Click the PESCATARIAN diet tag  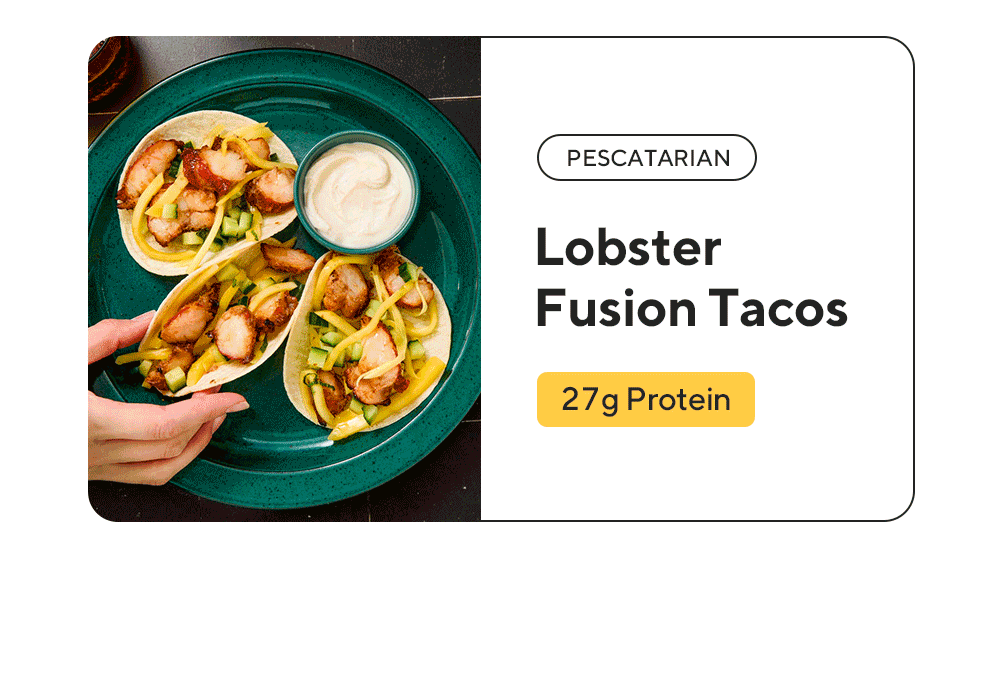pyautogui.click(x=647, y=158)
